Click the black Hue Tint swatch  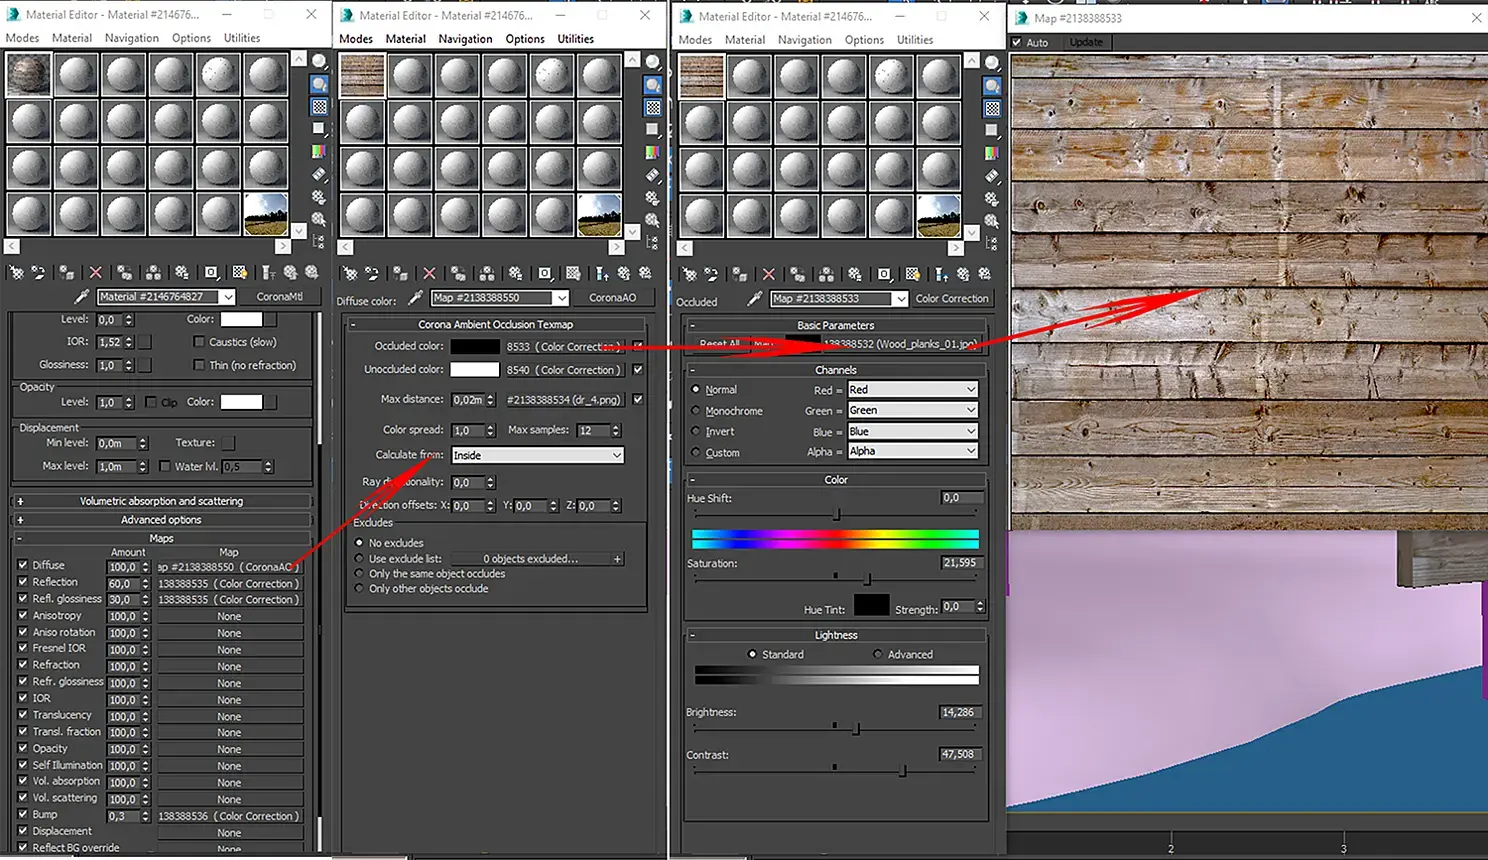[871, 605]
